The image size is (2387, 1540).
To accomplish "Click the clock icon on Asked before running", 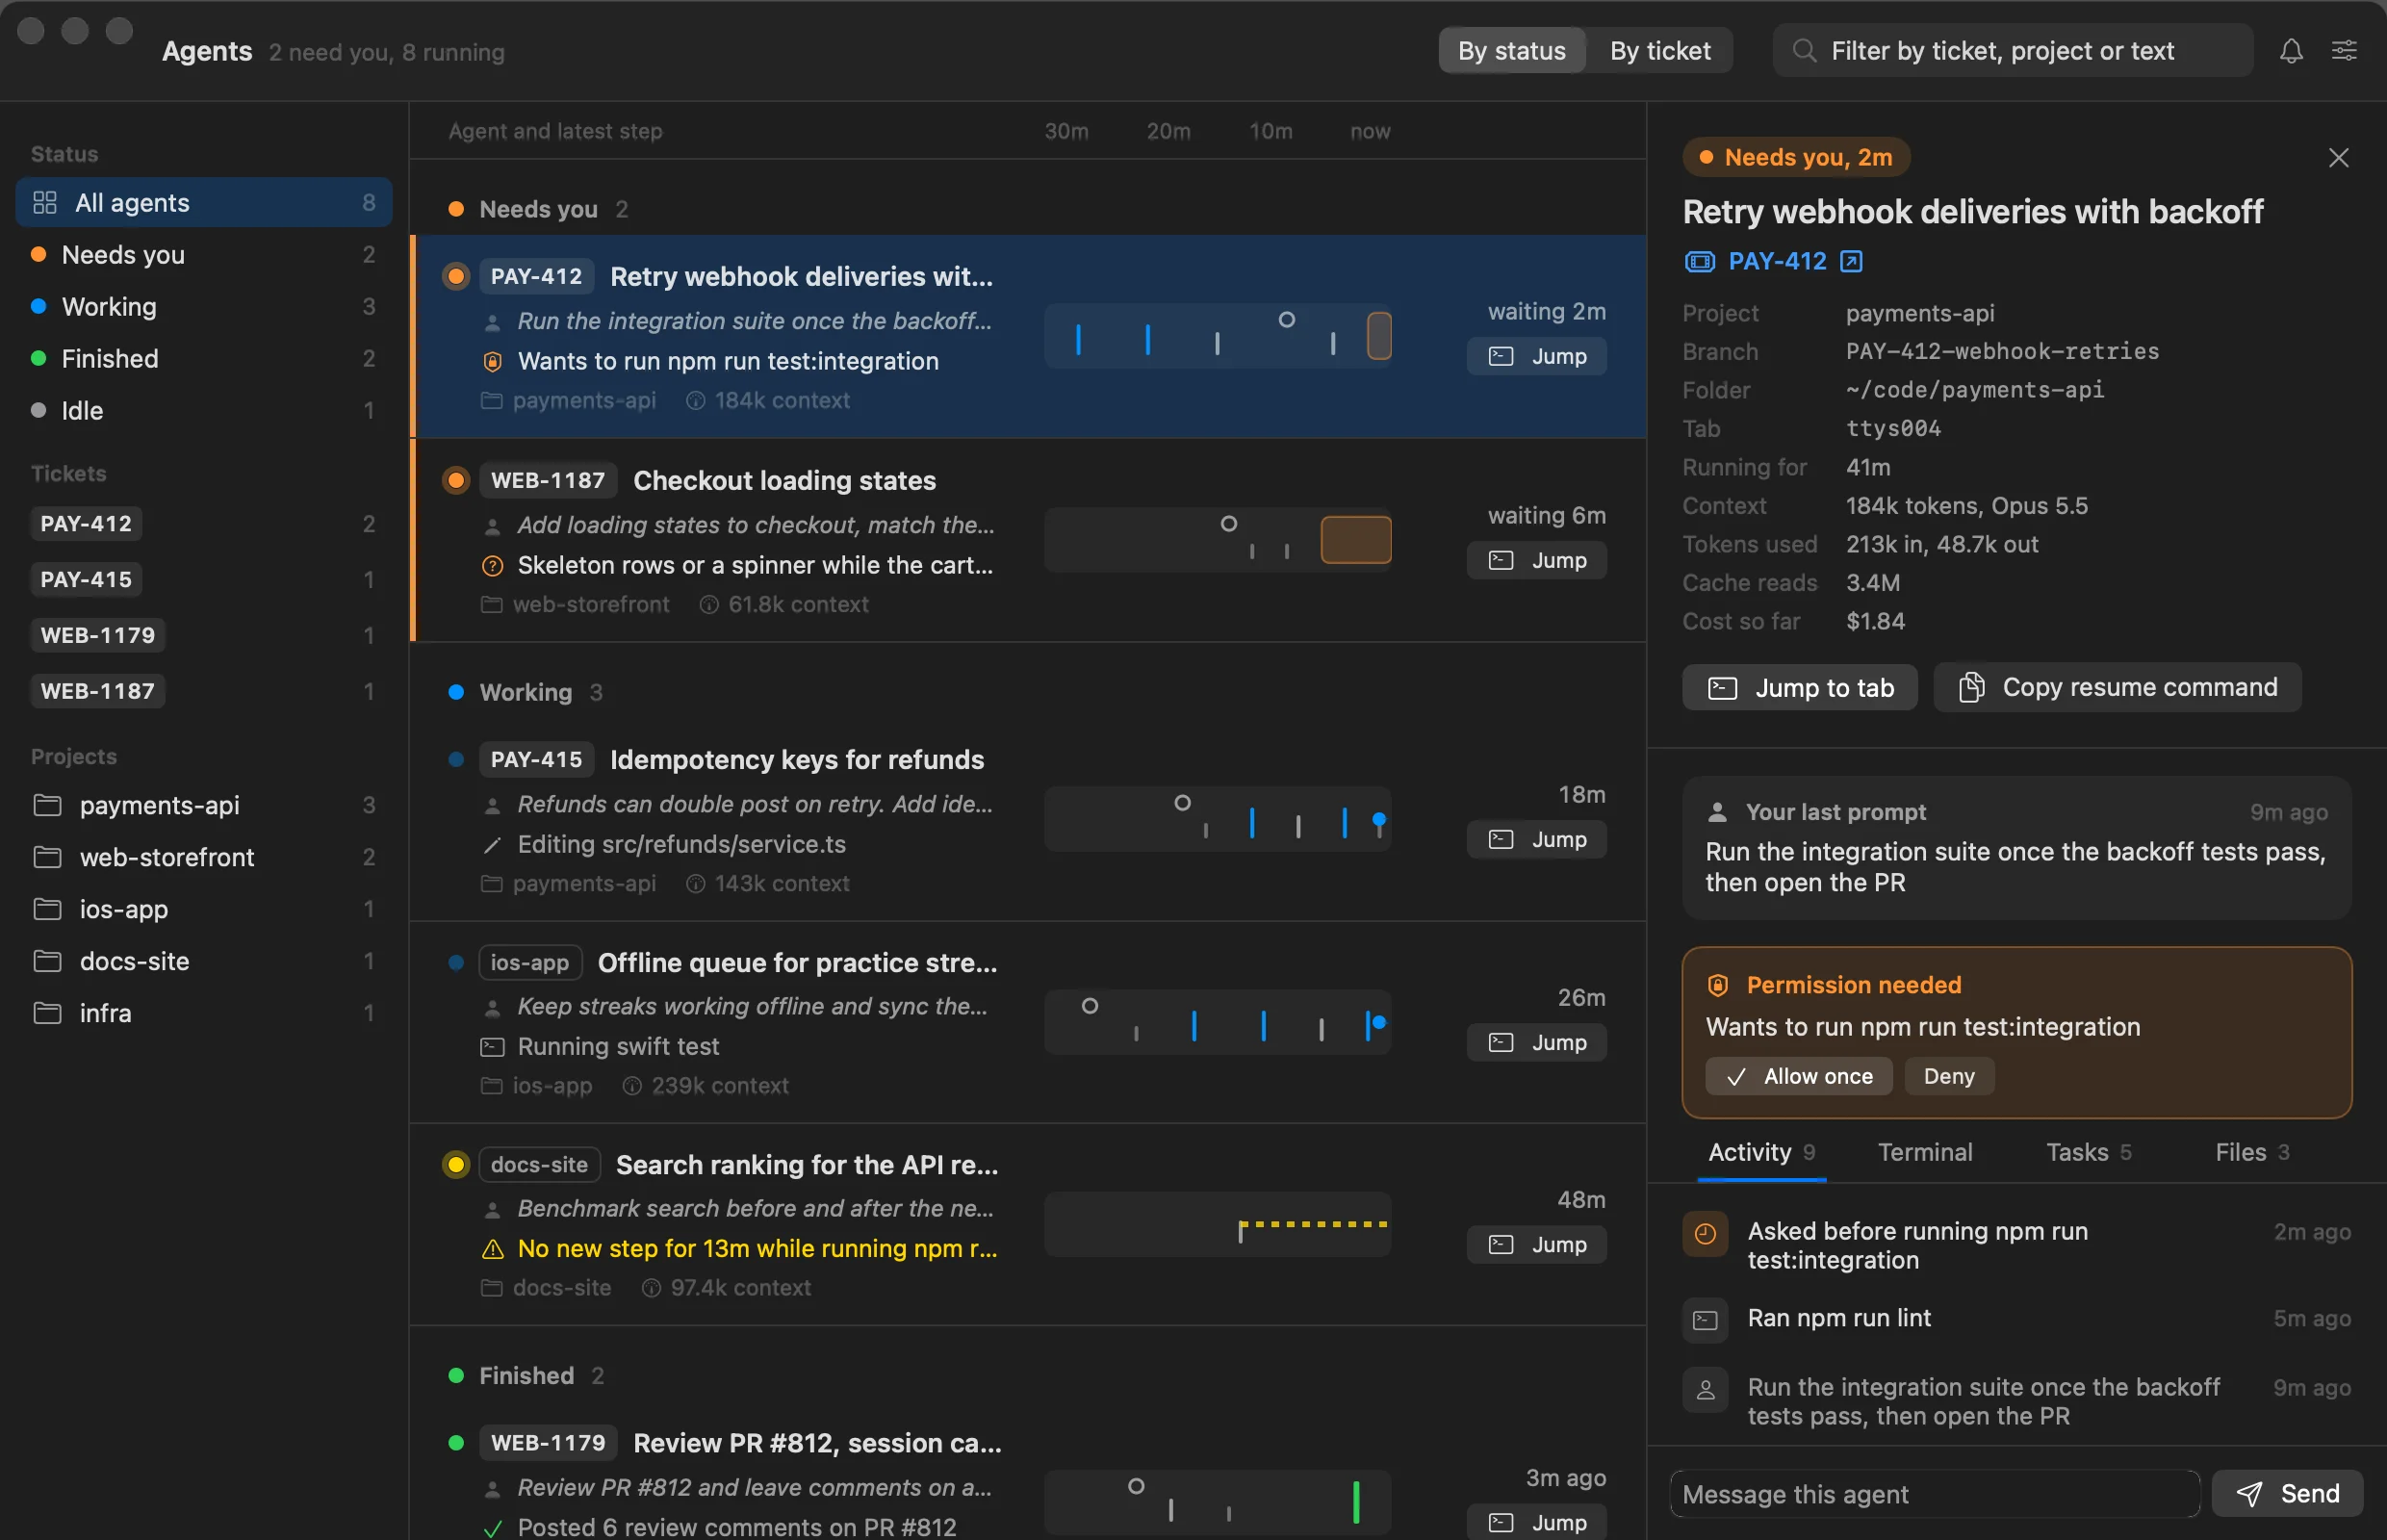I will pos(1705,1233).
